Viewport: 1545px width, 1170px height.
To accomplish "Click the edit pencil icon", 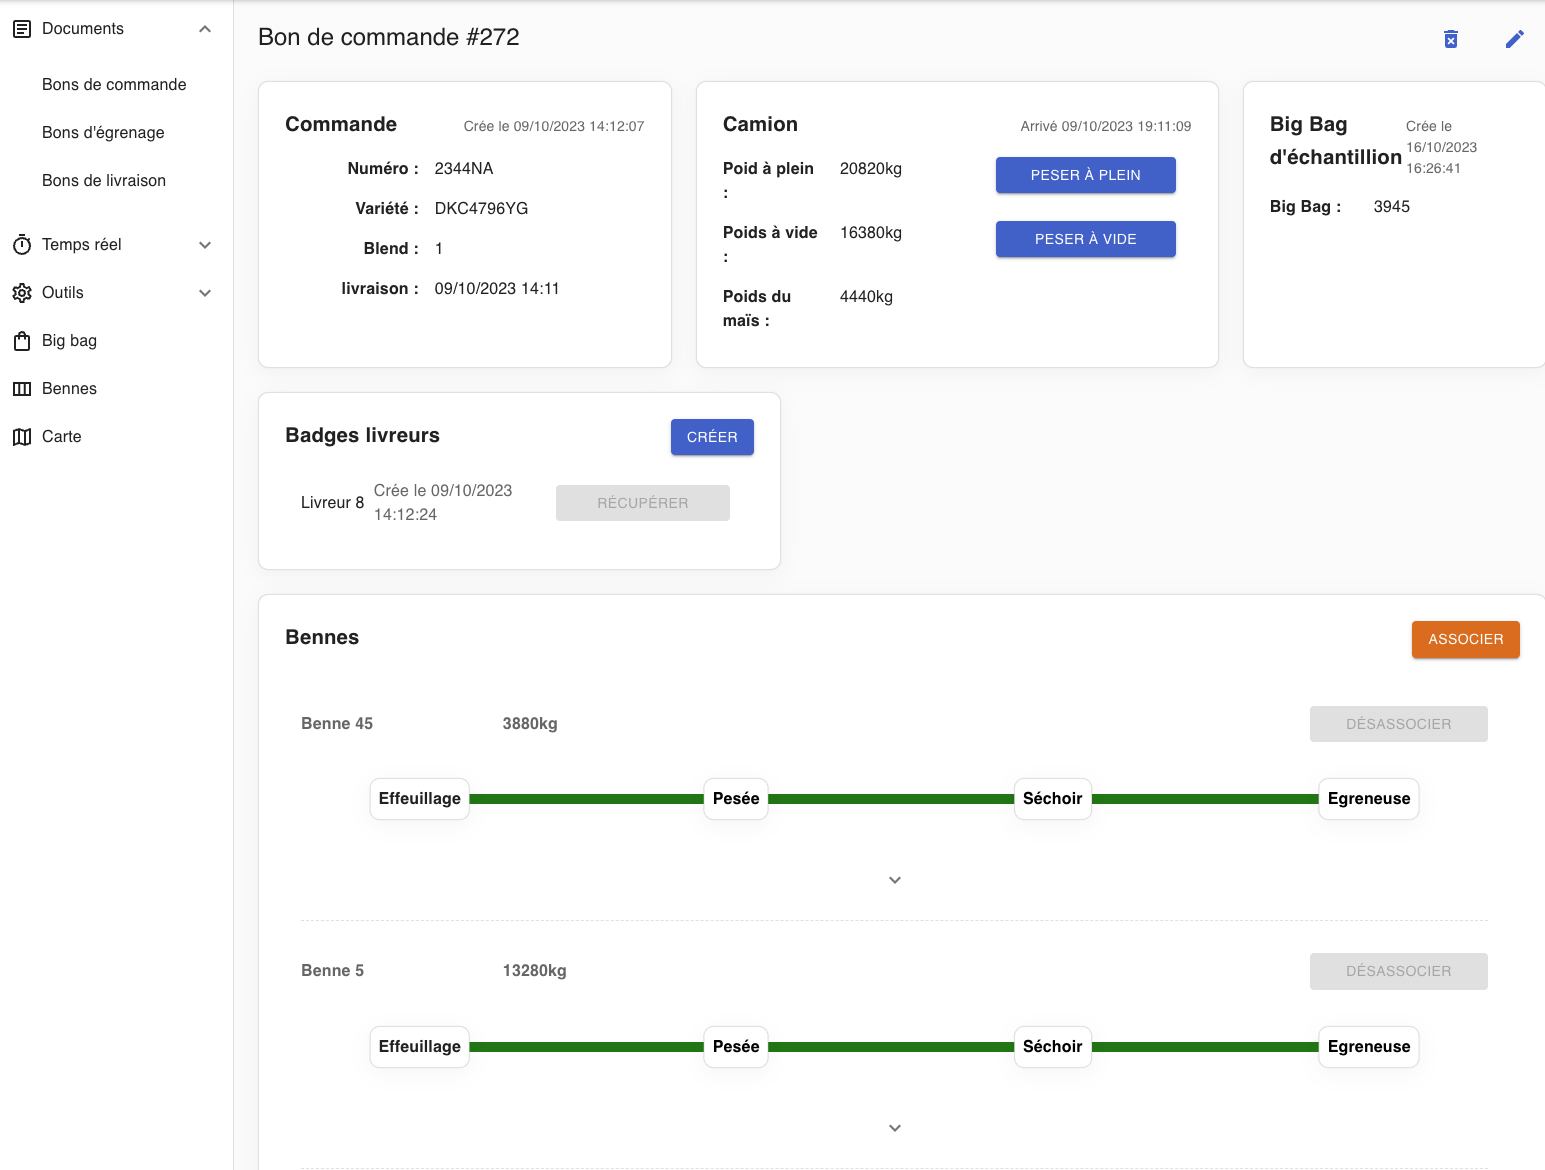I will tap(1514, 39).
